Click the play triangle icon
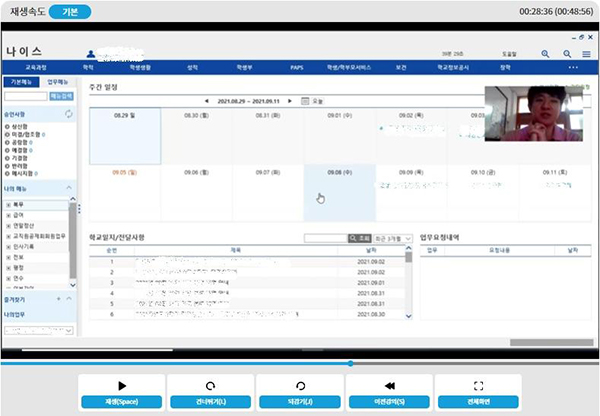Viewport: 600px width, 416px height. (122, 386)
